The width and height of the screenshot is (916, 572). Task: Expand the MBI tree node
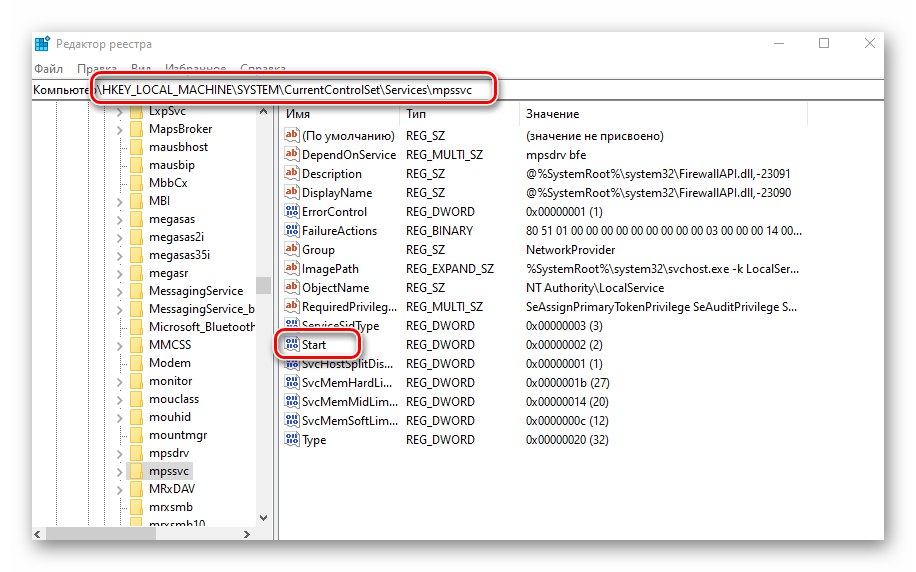(120, 202)
